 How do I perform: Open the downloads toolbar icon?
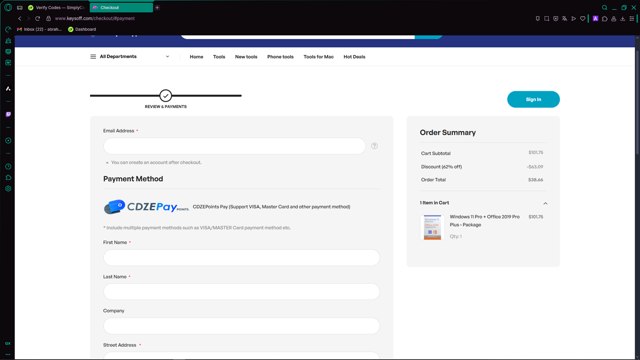[x=622, y=18]
